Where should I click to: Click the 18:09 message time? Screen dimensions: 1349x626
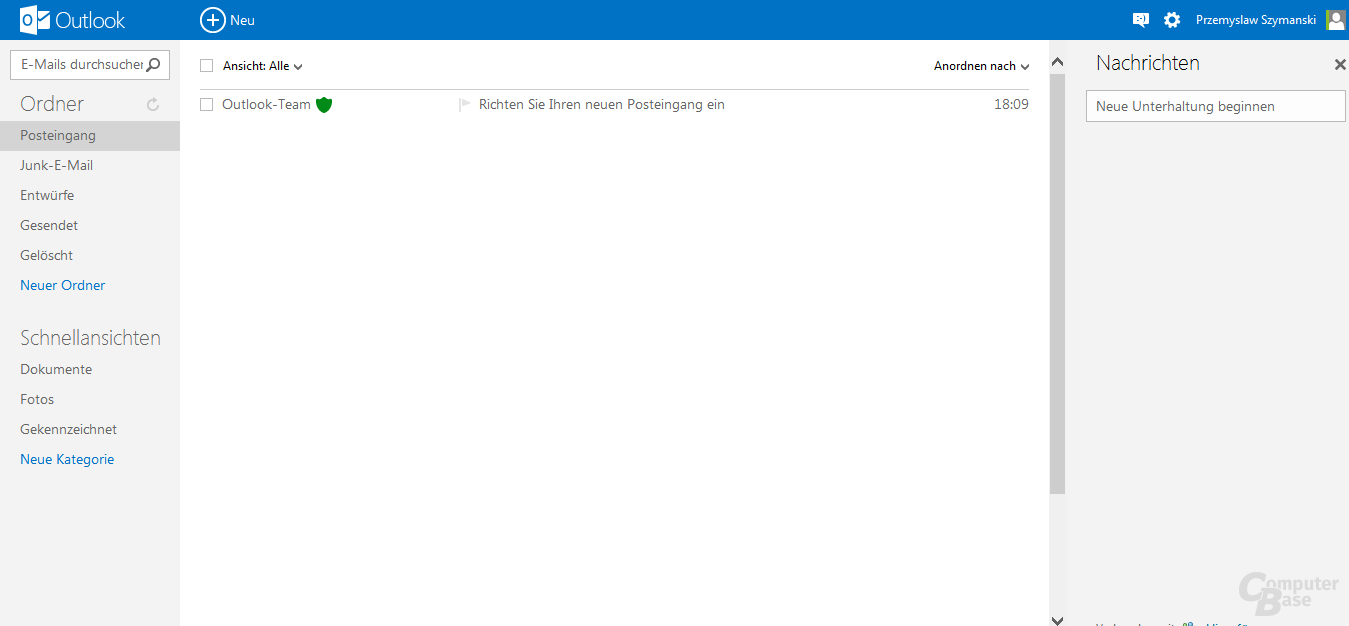point(1011,105)
